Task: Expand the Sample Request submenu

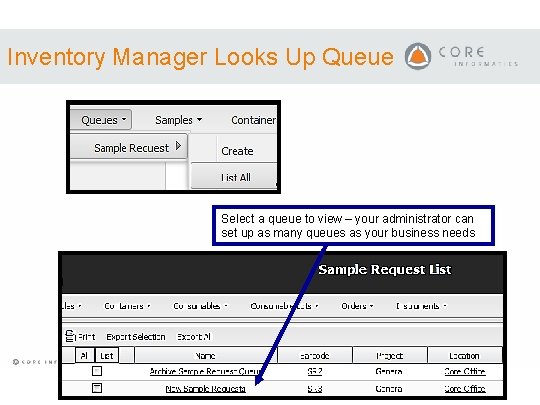Action: [x=129, y=148]
